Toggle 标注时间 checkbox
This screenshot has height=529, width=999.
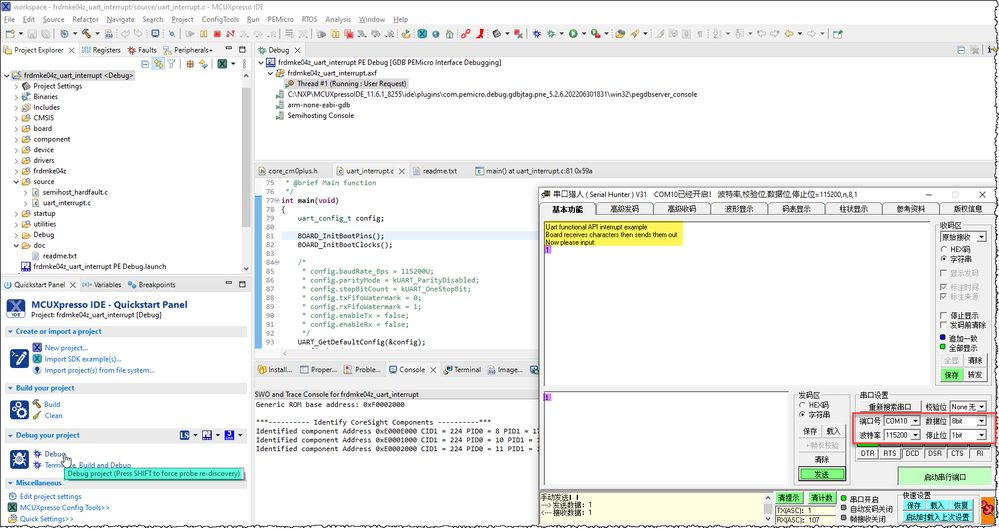pos(944,287)
